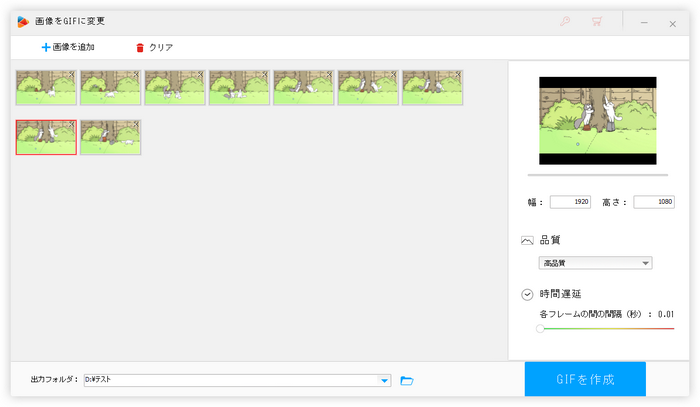The image size is (700, 407).
Task: Open the 高品質 quality dropdown
Action: click(x=595, y=263)
